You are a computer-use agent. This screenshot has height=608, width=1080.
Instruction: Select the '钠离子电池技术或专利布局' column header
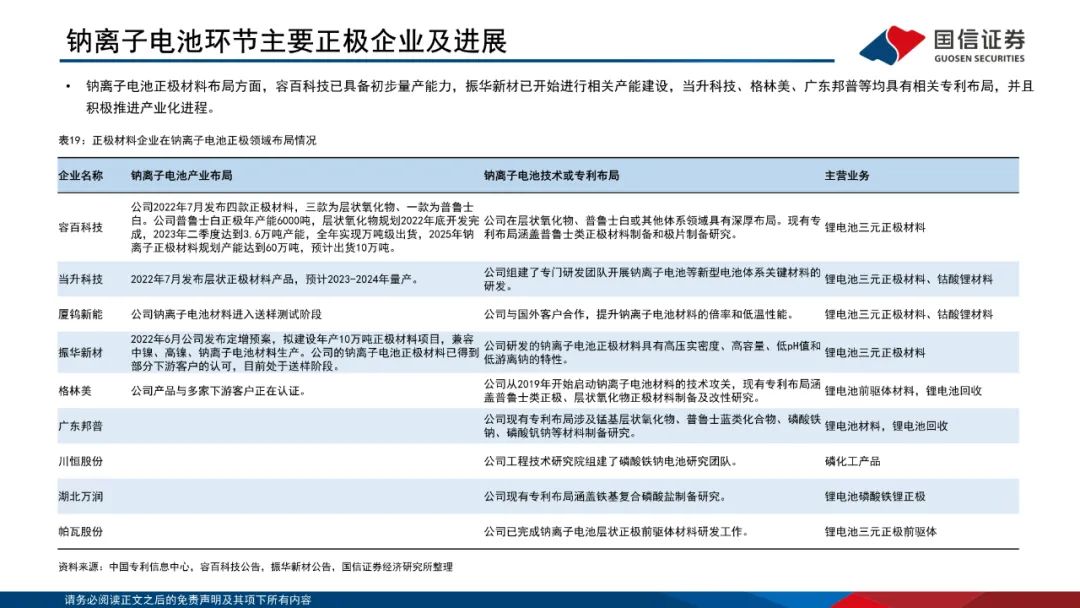click(x=551, y=176)
